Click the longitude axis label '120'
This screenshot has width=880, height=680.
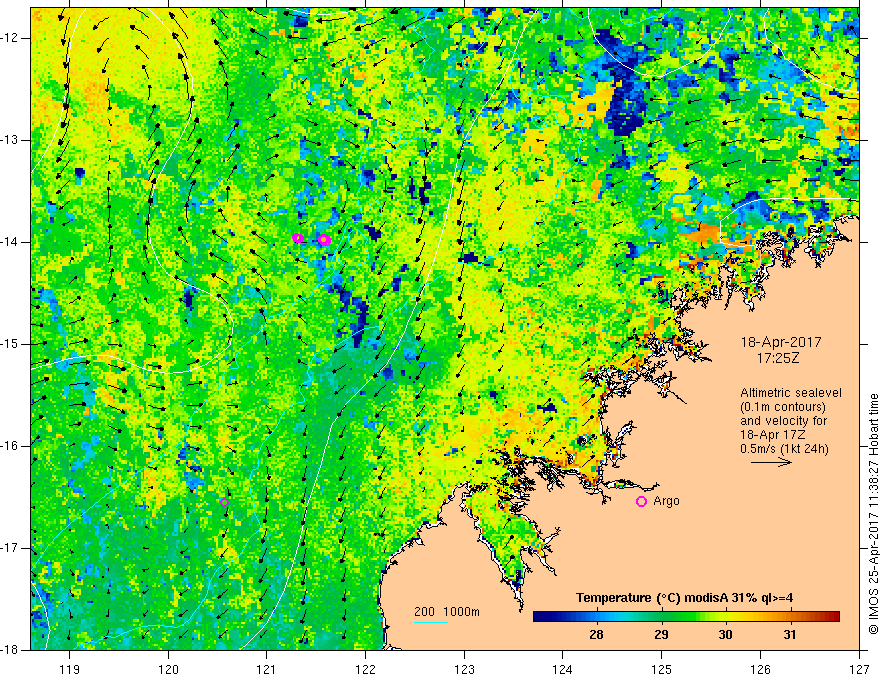click(x=168, y=669)
